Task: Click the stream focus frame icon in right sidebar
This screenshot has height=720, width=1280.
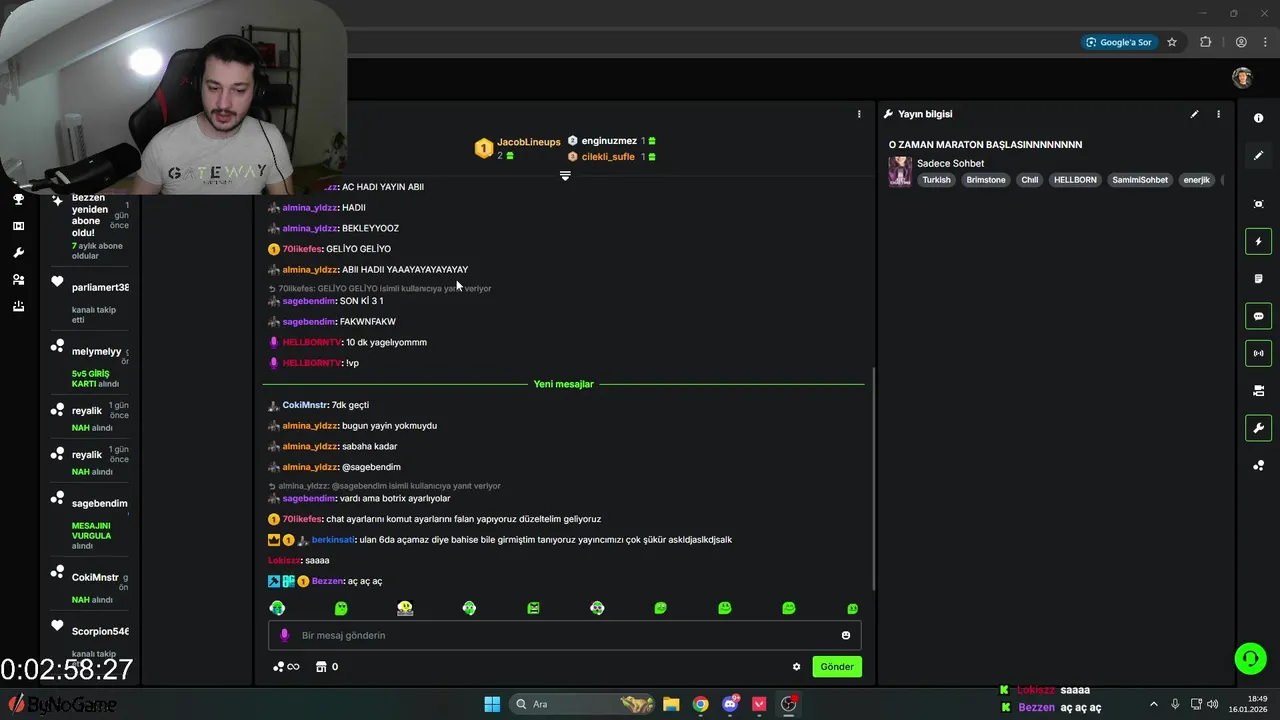Action: pyautogui.click(x=1258, y=204)
